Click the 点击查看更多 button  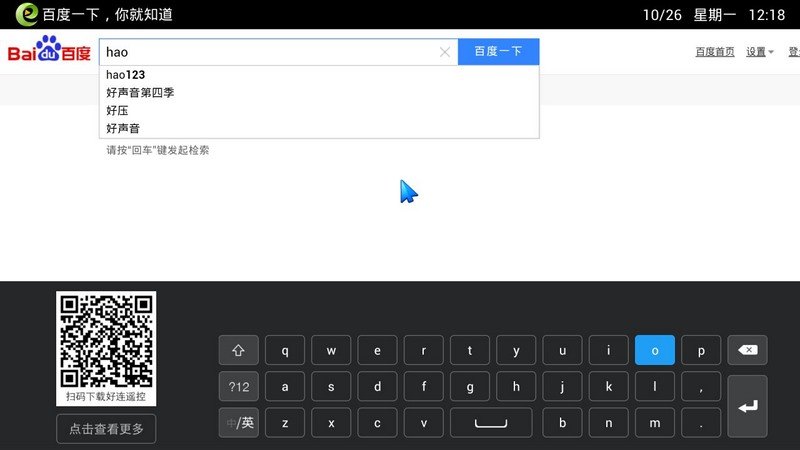106,429
